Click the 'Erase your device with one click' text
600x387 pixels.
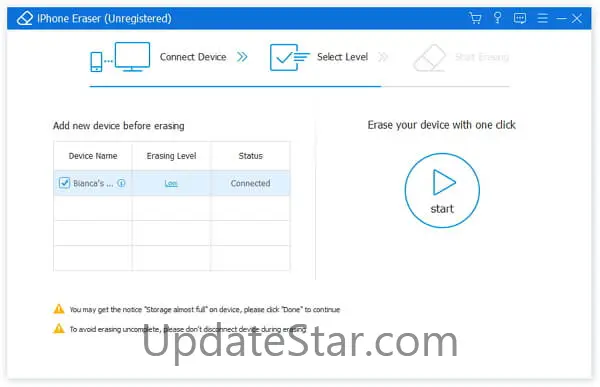click(442, 125)
